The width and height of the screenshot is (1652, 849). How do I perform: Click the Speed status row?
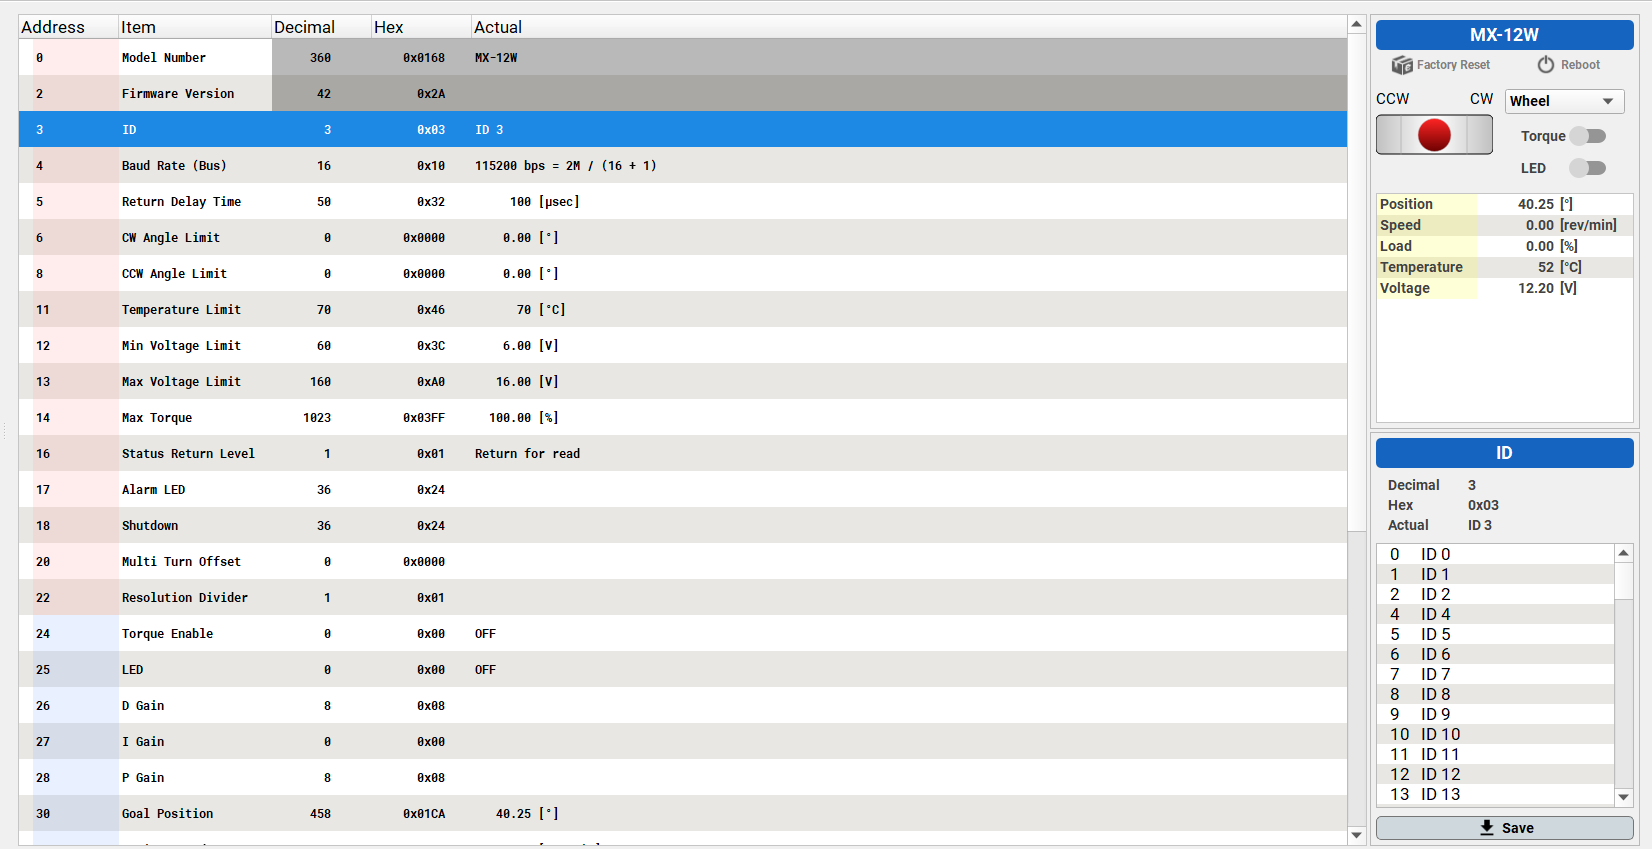[x=1505, y=225]
